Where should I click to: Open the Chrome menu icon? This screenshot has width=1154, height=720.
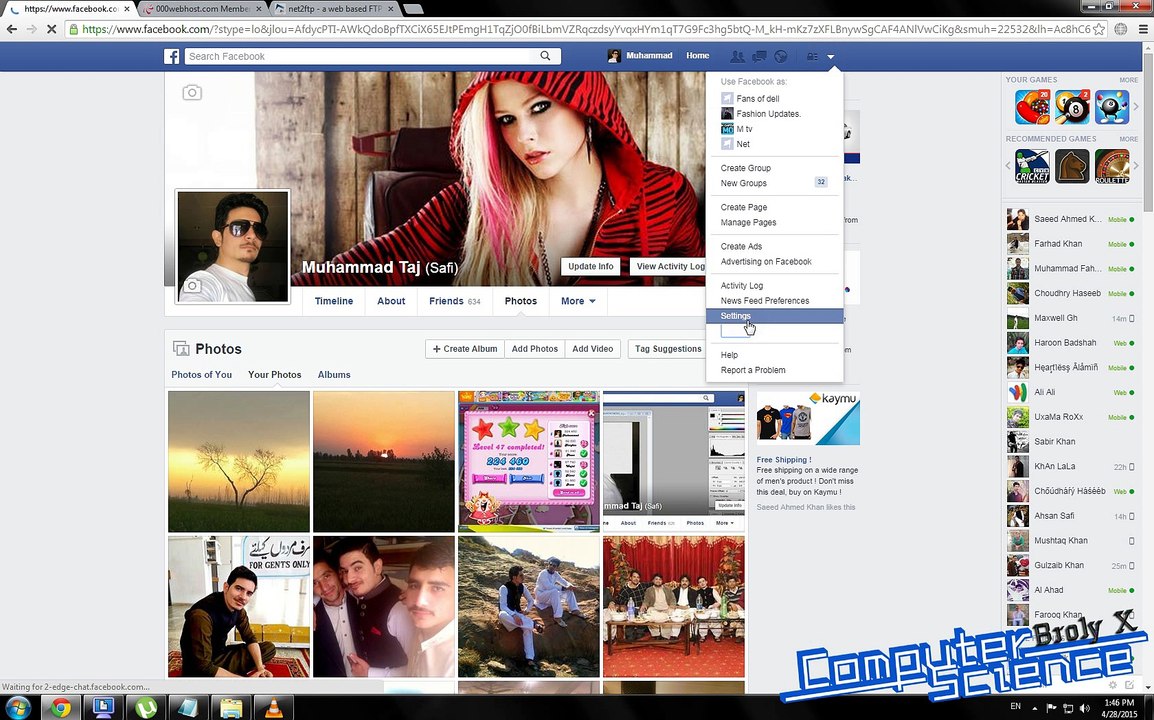(1143, 29)
